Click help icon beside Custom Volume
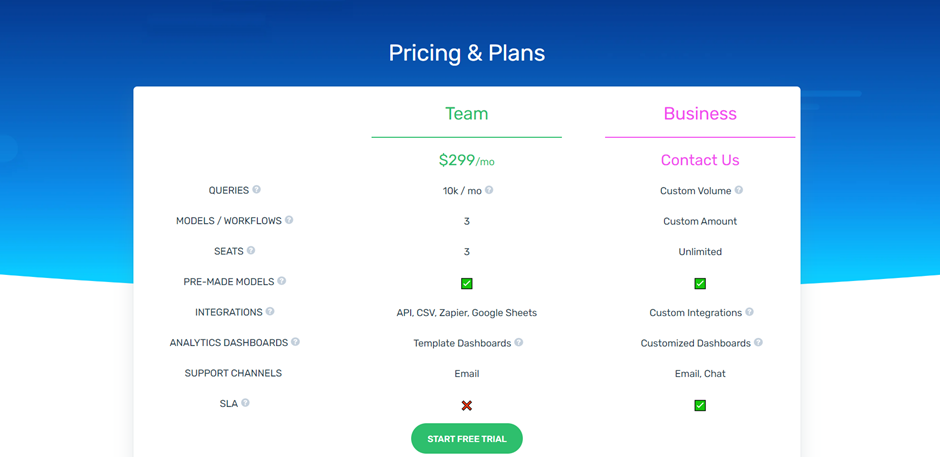940x457 pixels. point(739,190)
